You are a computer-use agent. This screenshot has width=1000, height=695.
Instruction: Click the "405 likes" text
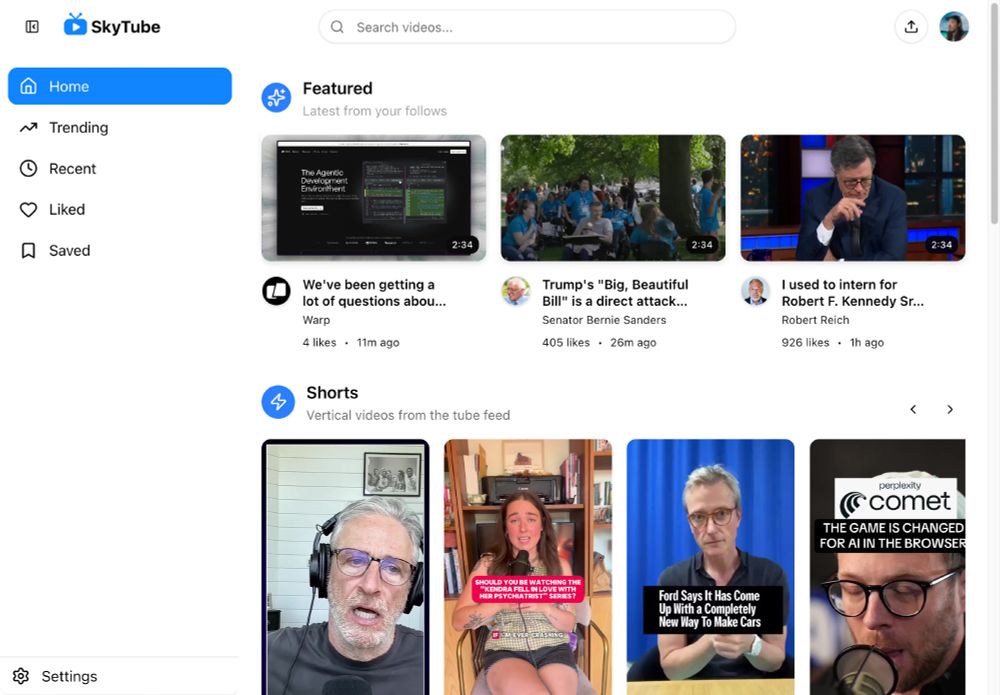pyautogui.click(x=566, y=342)
